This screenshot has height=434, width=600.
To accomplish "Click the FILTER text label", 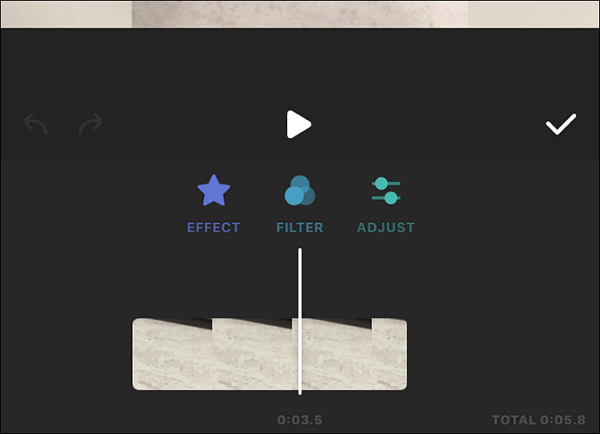I will tap(300, 228).
